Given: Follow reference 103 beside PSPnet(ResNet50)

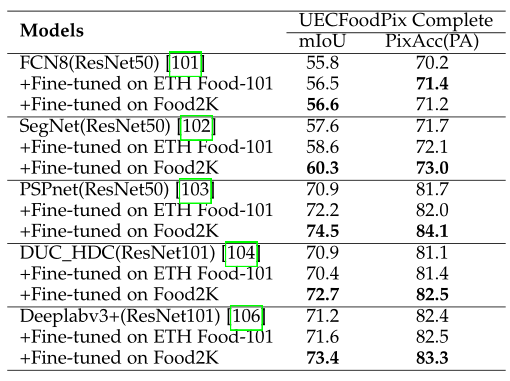Looking at the screenshot, I should coord(195,191).
